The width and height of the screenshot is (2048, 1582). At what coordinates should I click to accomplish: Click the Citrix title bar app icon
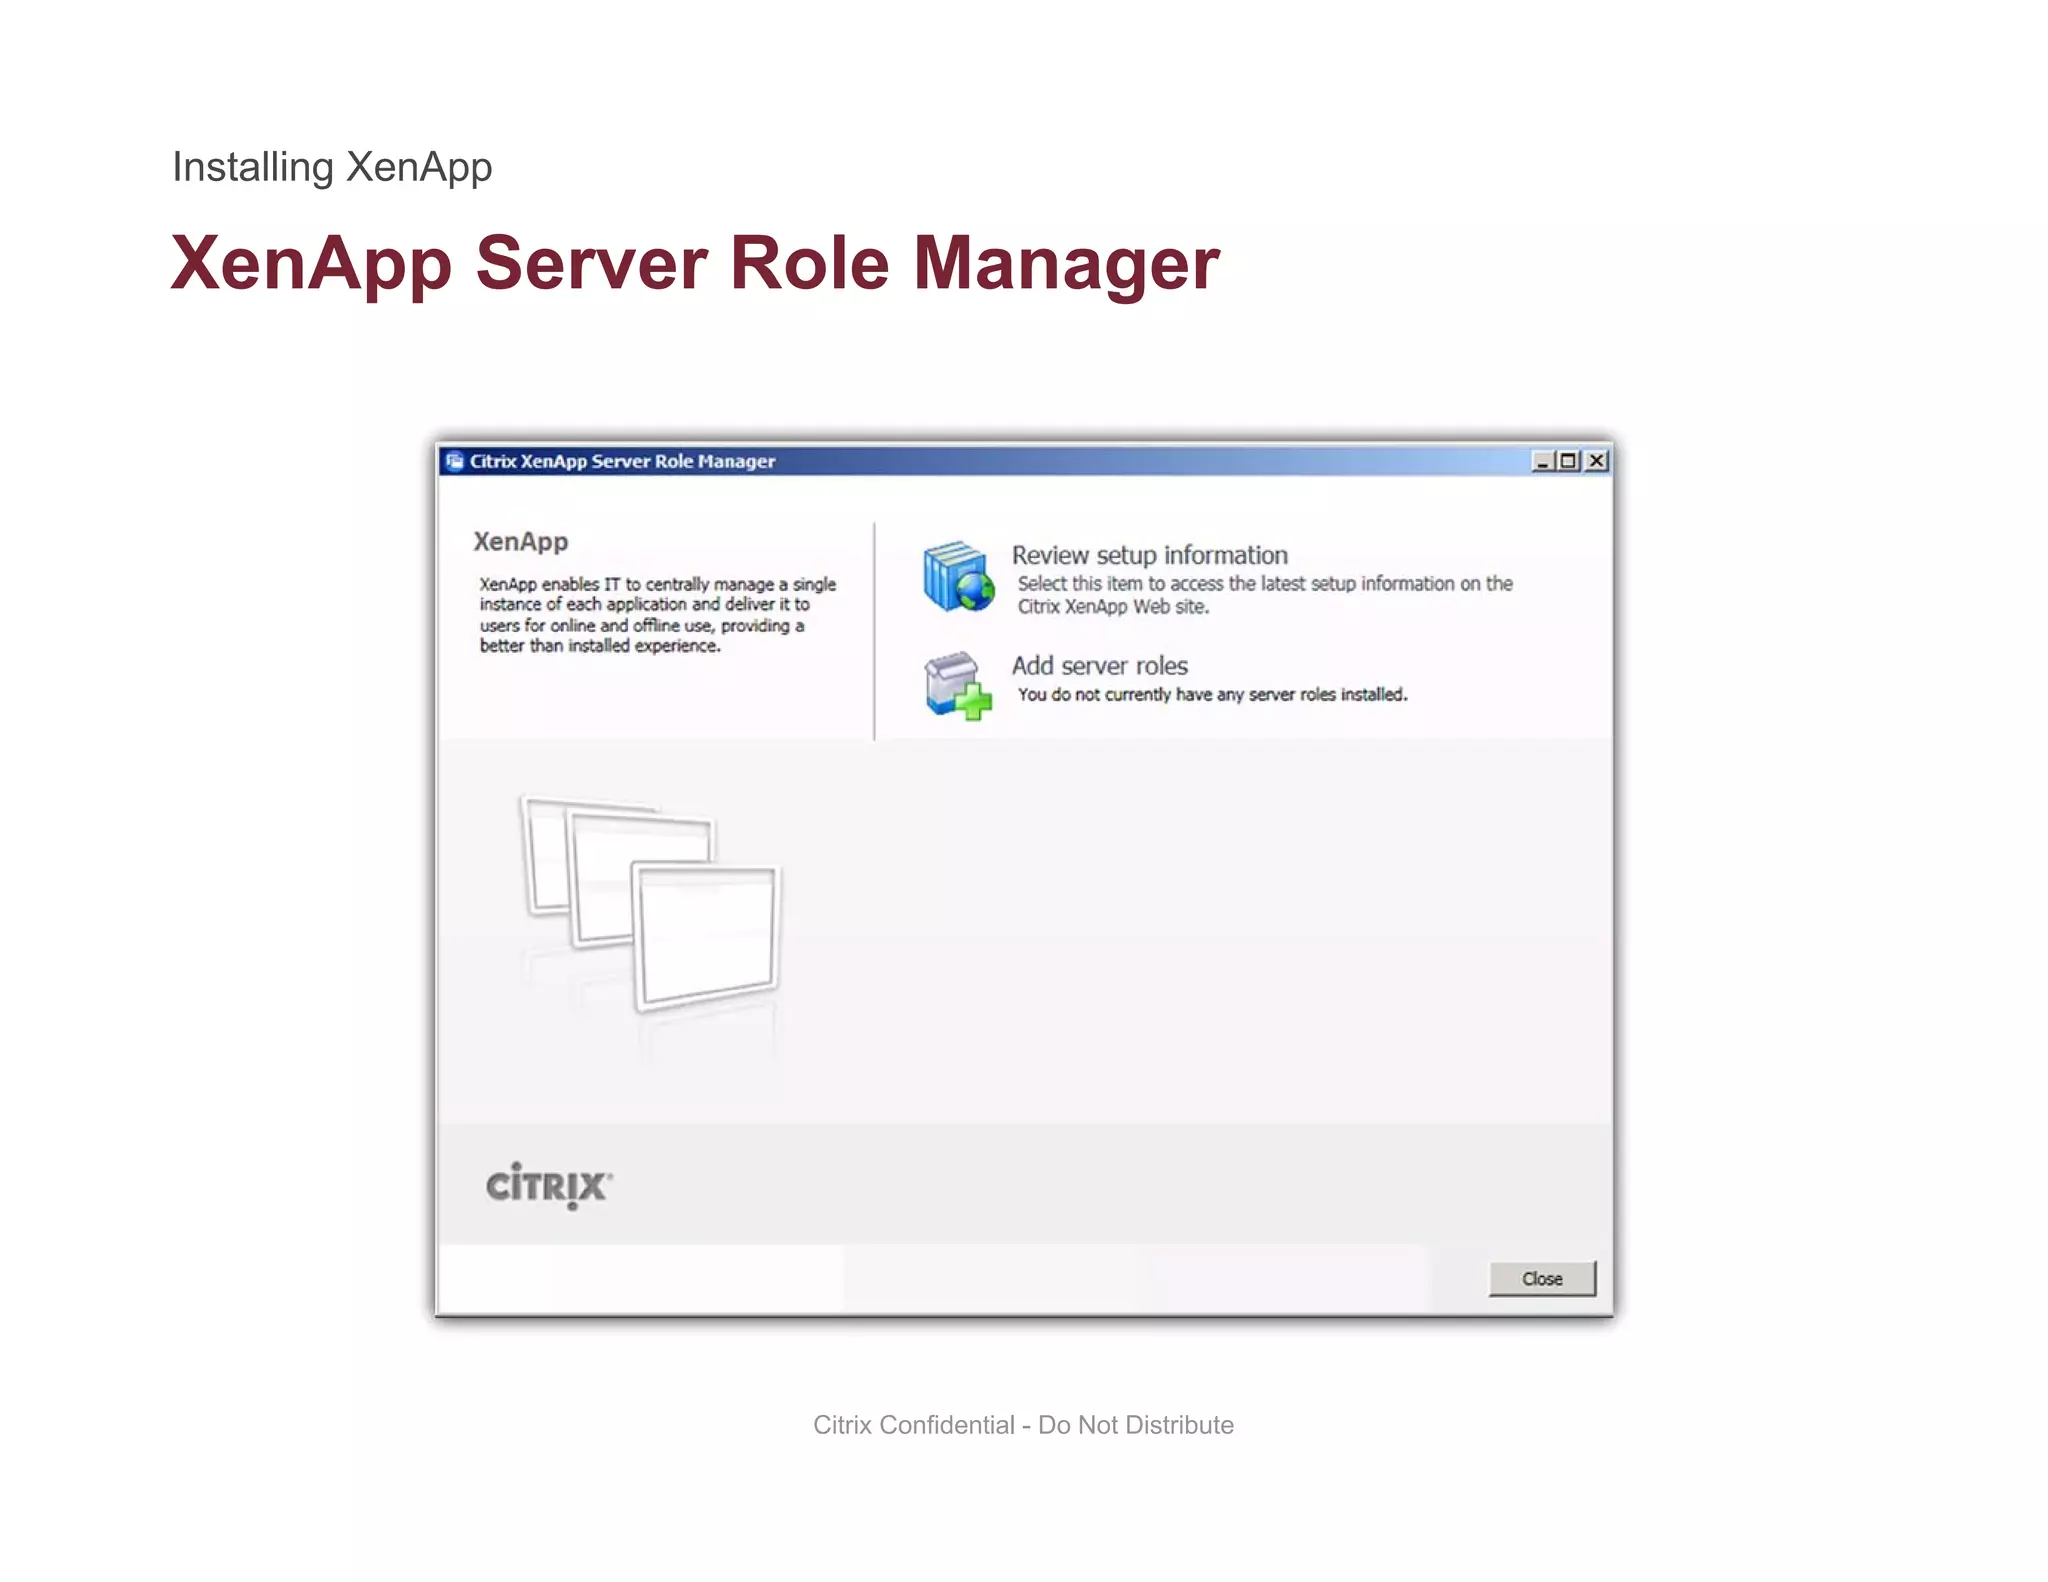click(455, 461)
